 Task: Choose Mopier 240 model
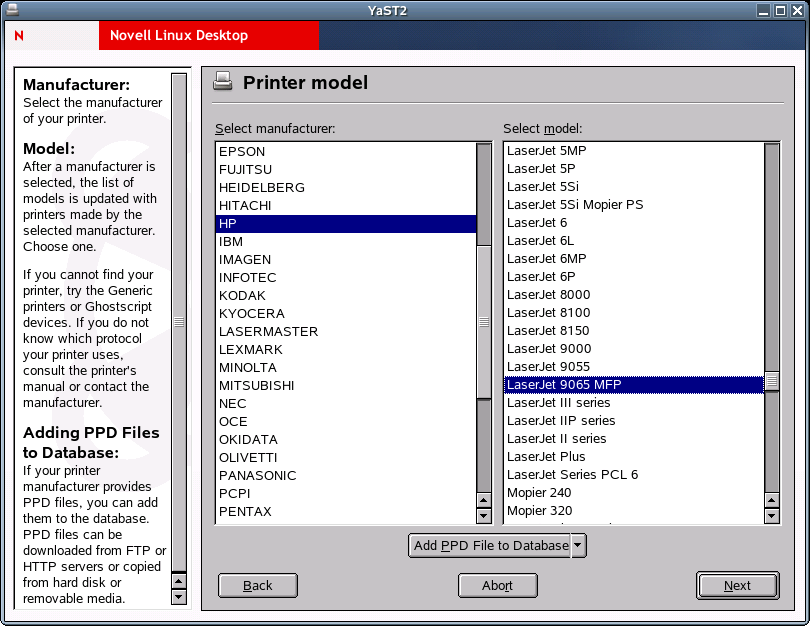634,493
